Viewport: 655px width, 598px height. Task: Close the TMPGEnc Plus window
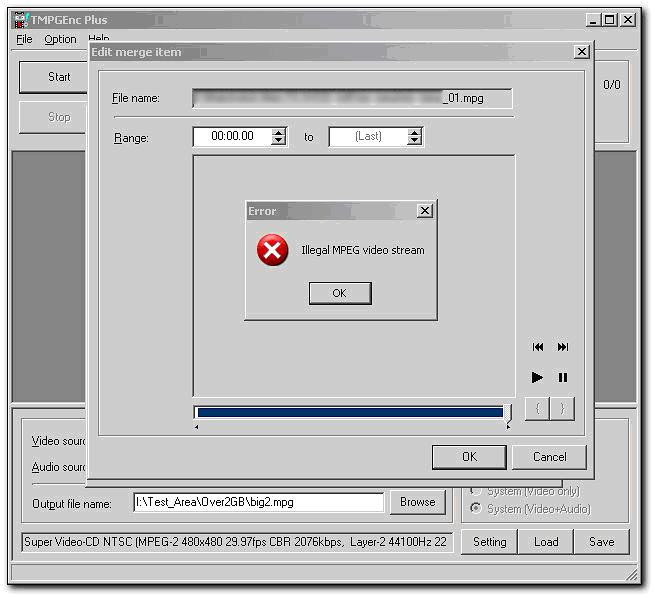click(x=628, y=20)
